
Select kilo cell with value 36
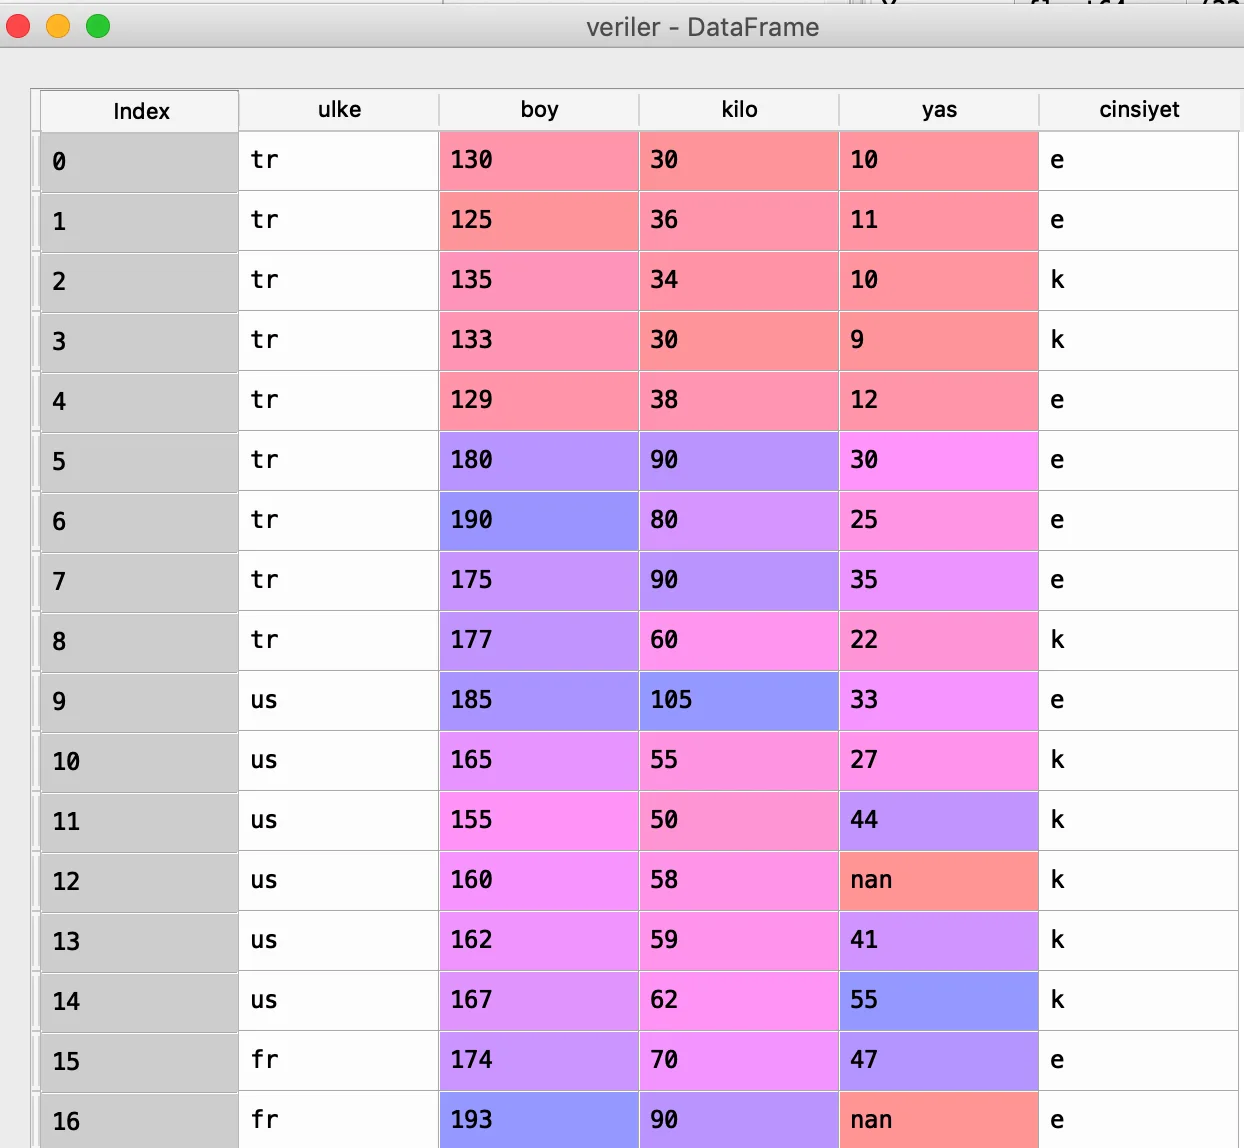pyautogui.click(x=739, y=221)
